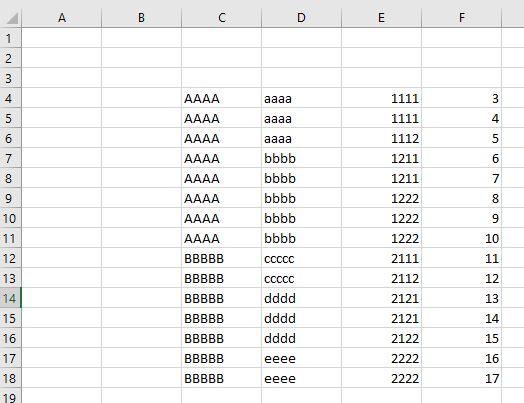Click cell F11 with value 10
Image resolution: width=524 pixels, height=403 pixels.
462,238
